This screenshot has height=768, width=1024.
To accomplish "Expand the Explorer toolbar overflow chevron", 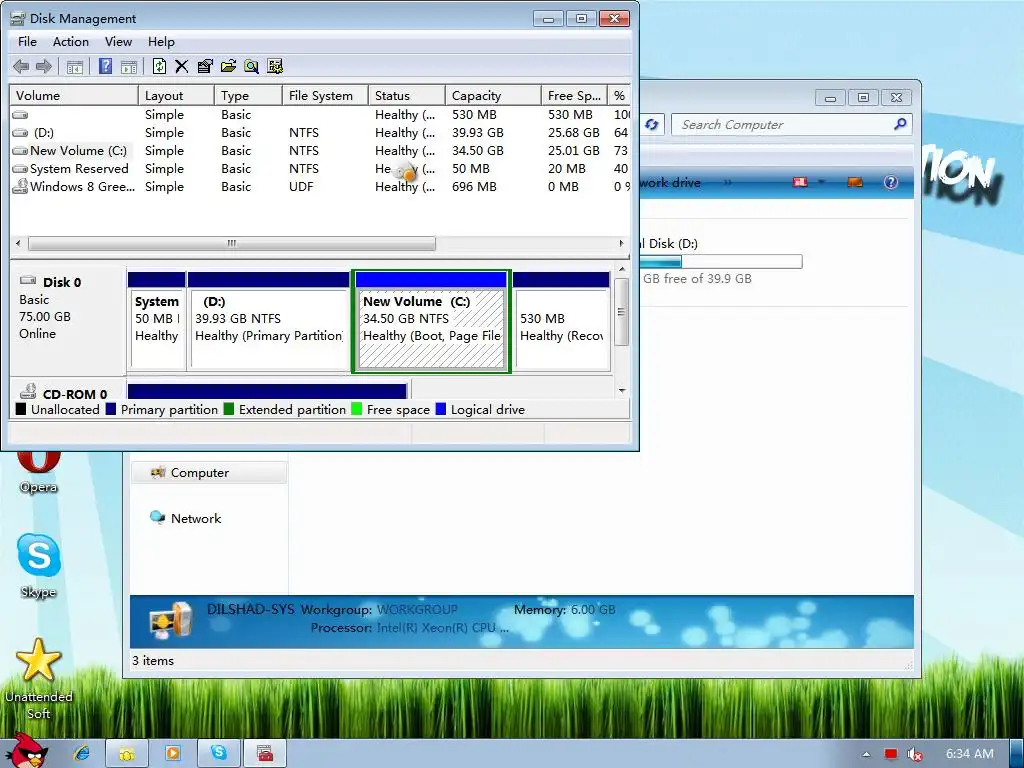I will click(x=728, y=183).
